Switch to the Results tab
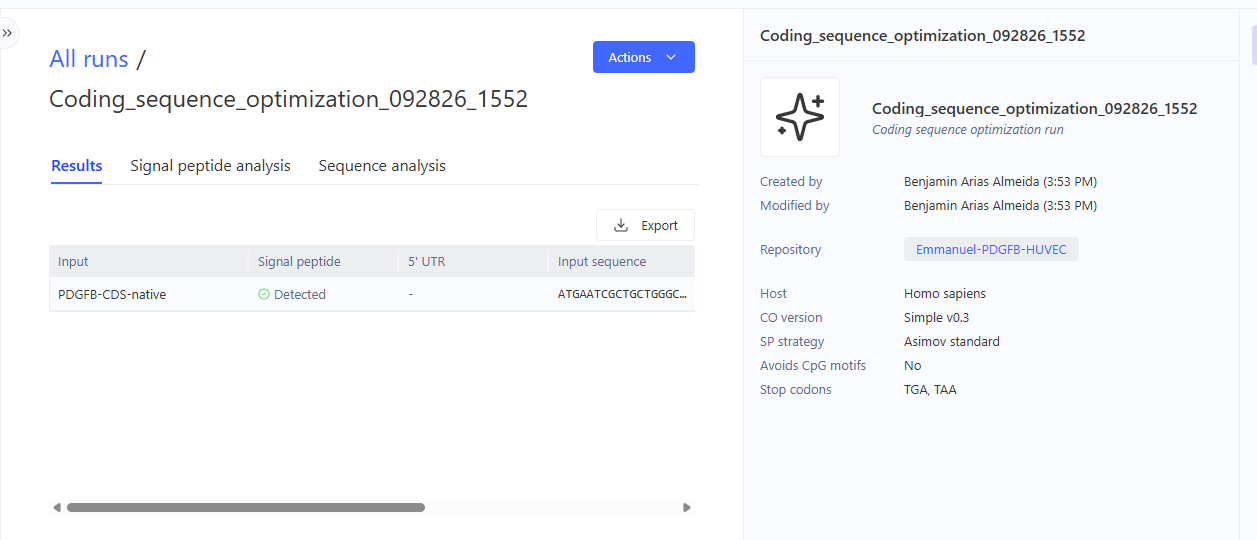1257x540 pixels. point(77,166)
